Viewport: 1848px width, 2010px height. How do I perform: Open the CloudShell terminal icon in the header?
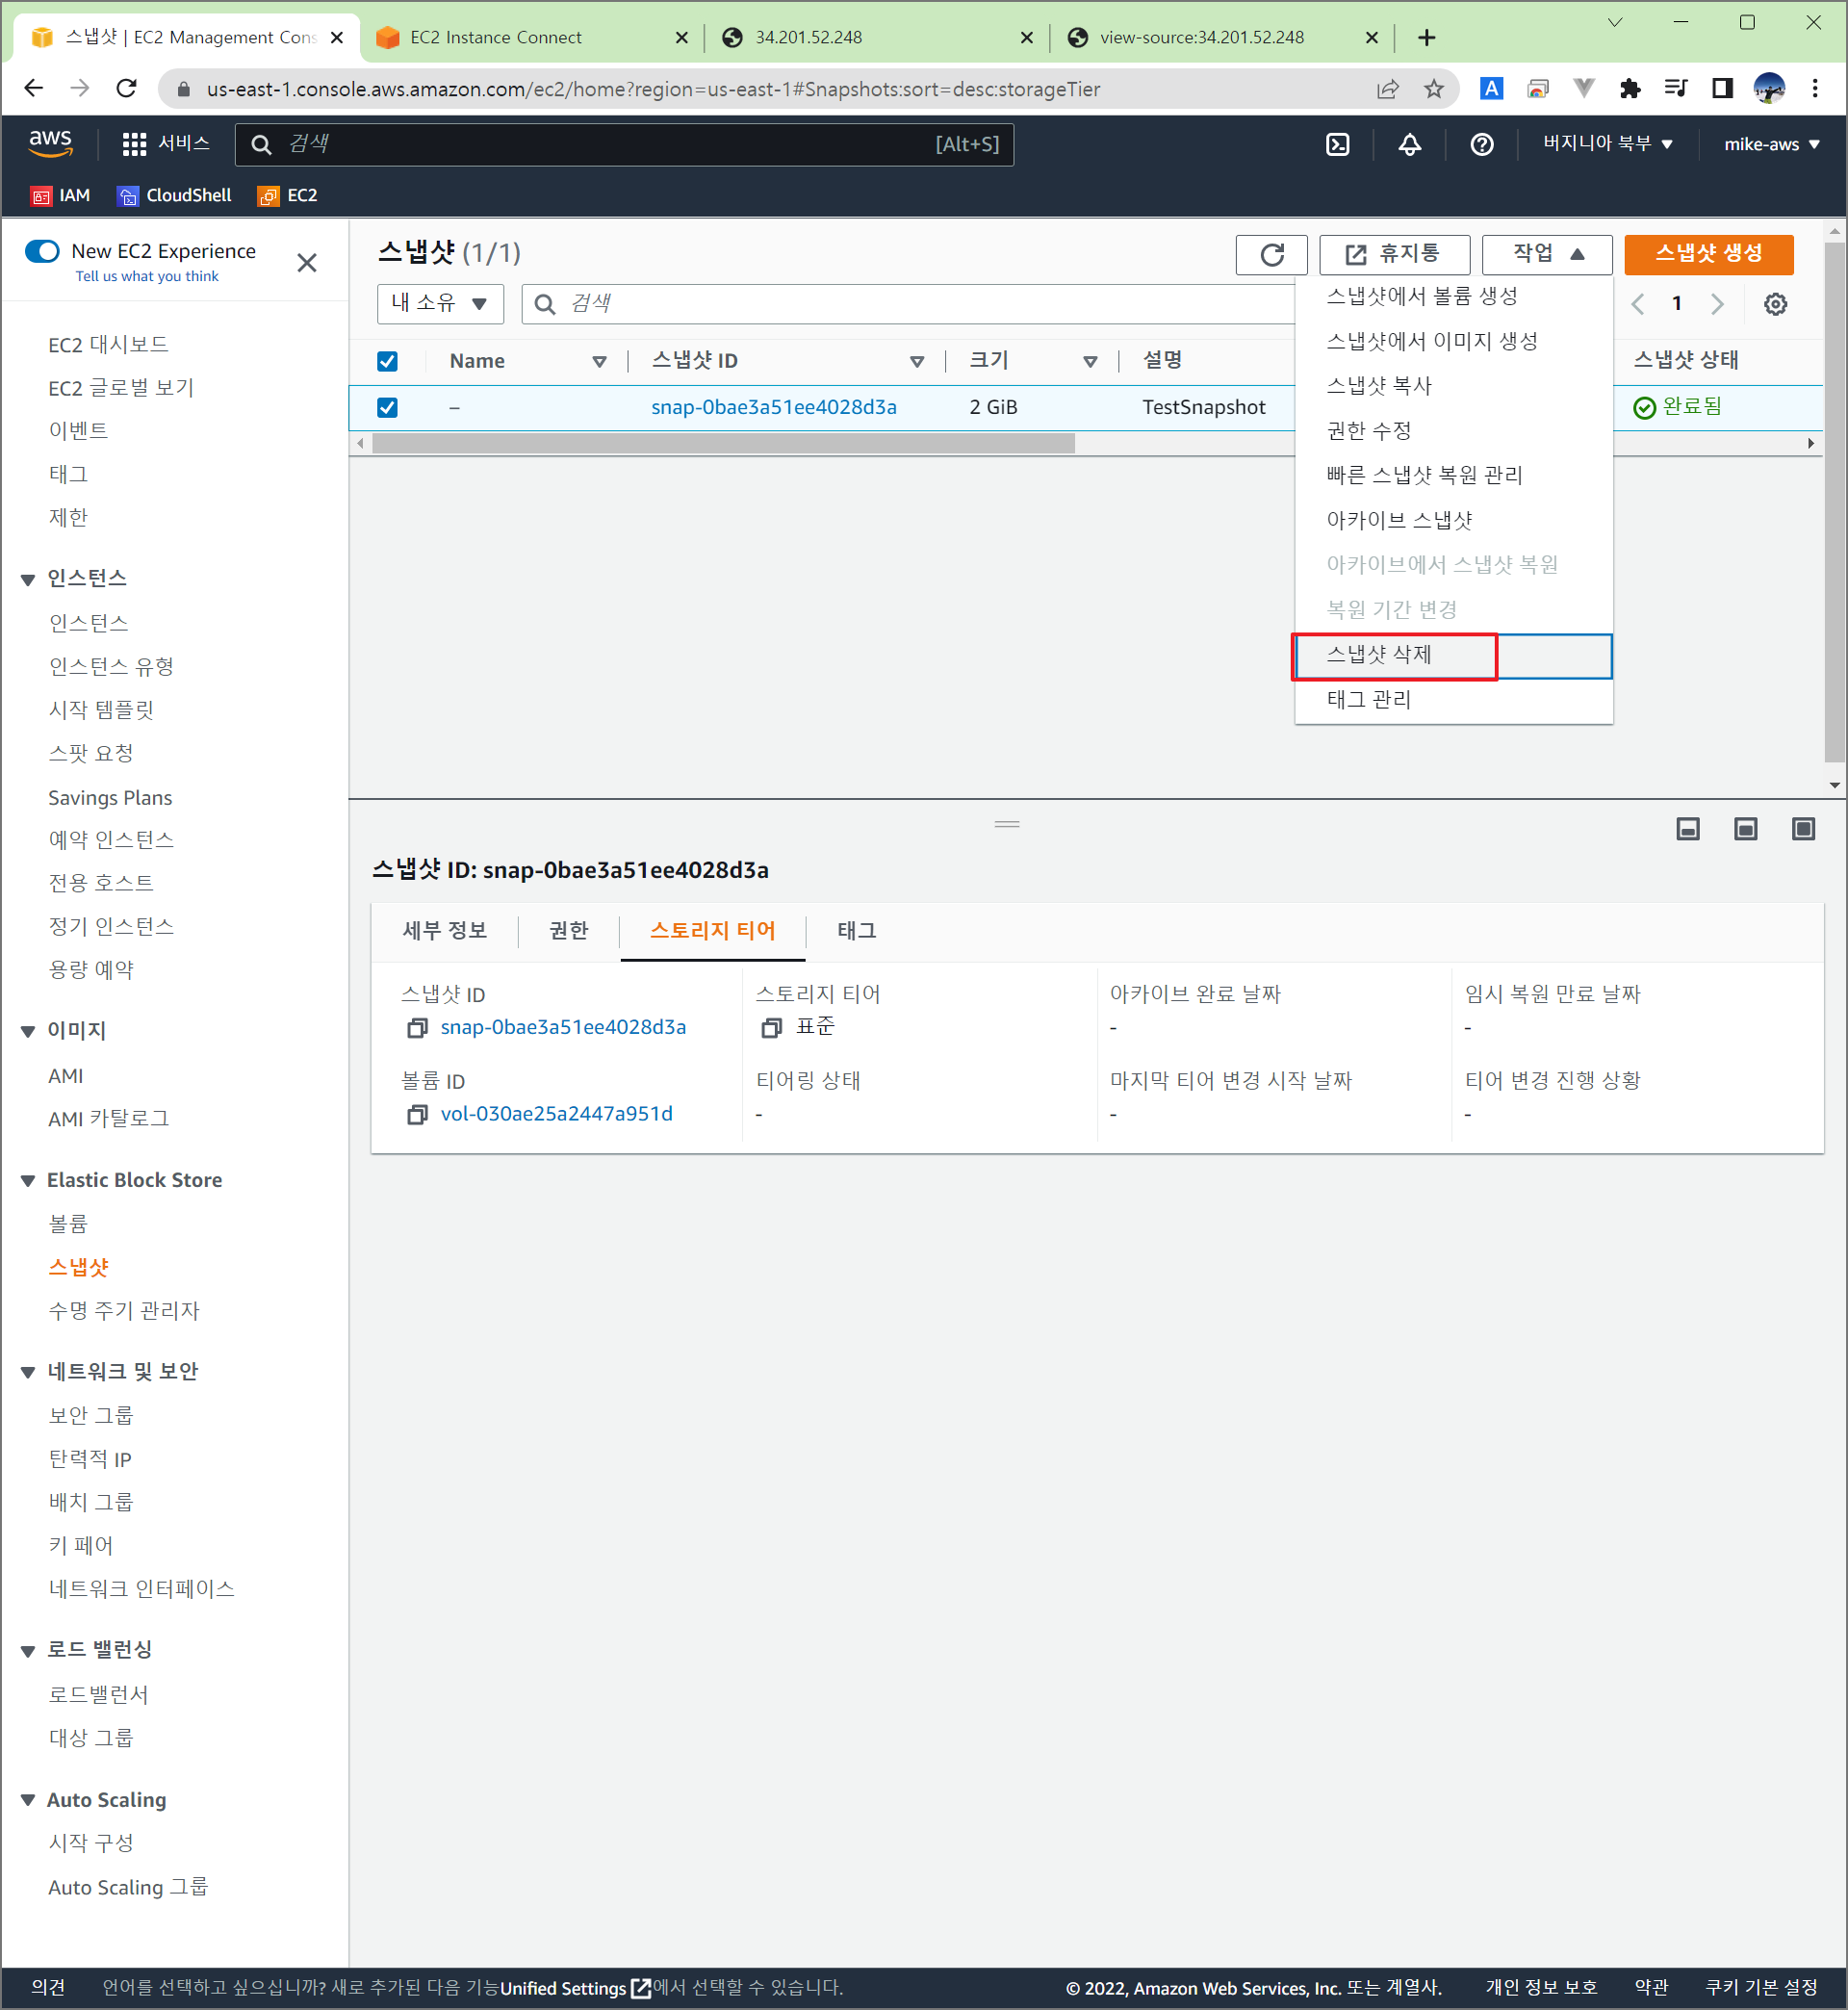click(1337, 144)
